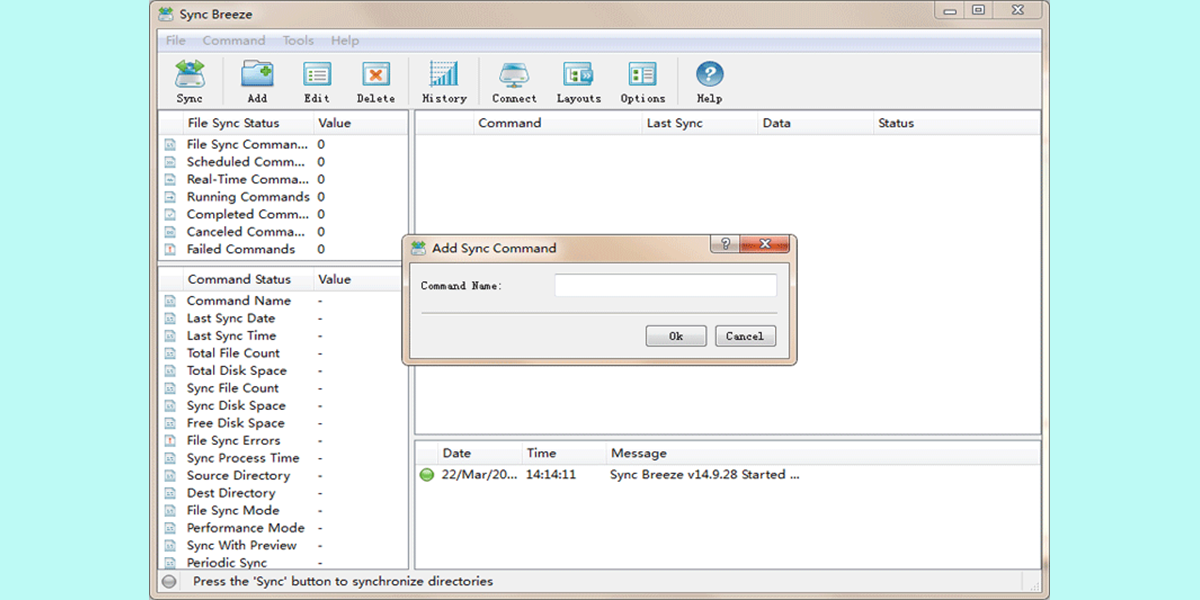This screenshot has width=1200, height=600.
Task: Select the 'Dest Directory' row
Action: 284,493
